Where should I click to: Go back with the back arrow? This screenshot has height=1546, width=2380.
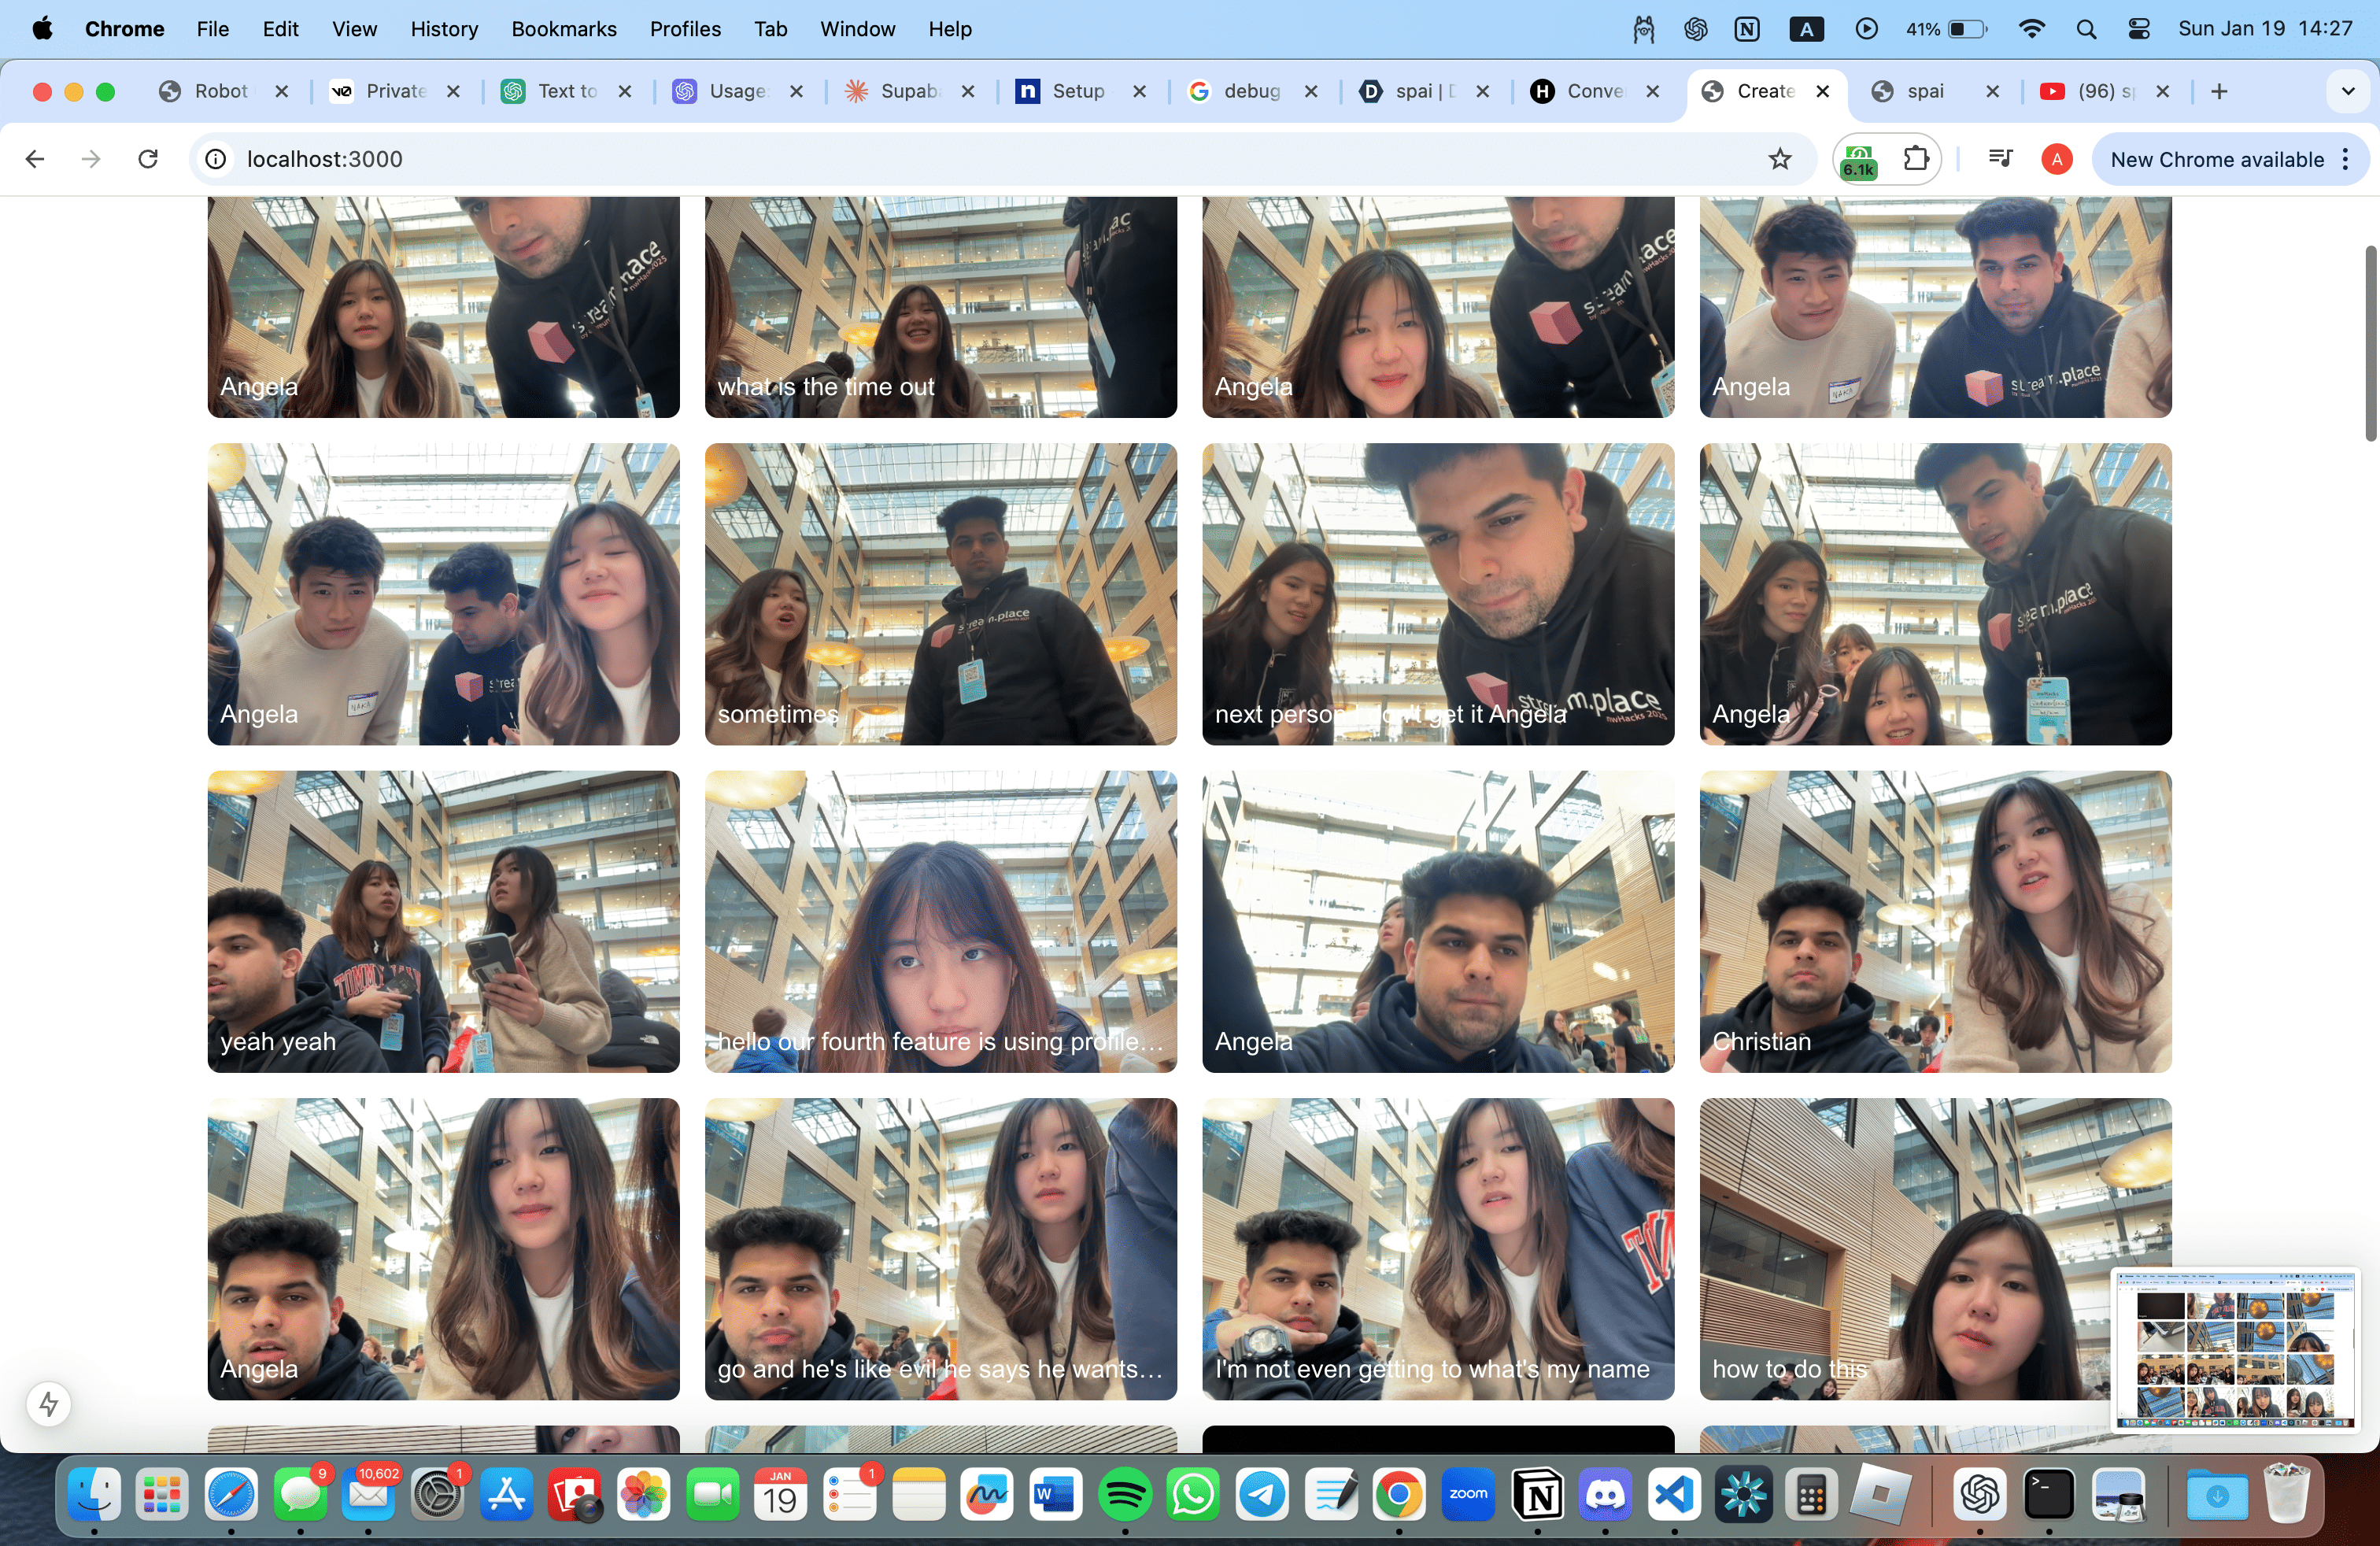35,159
